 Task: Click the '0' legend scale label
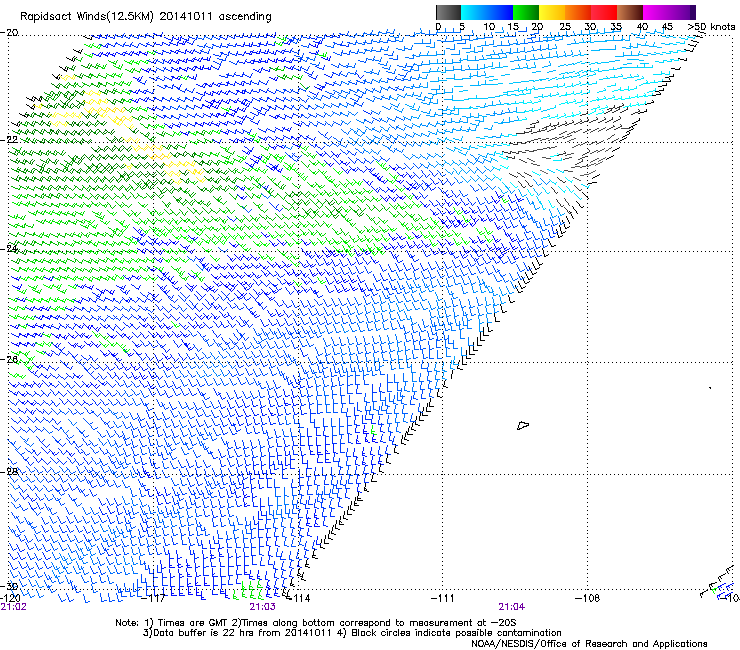coord(438,27)
